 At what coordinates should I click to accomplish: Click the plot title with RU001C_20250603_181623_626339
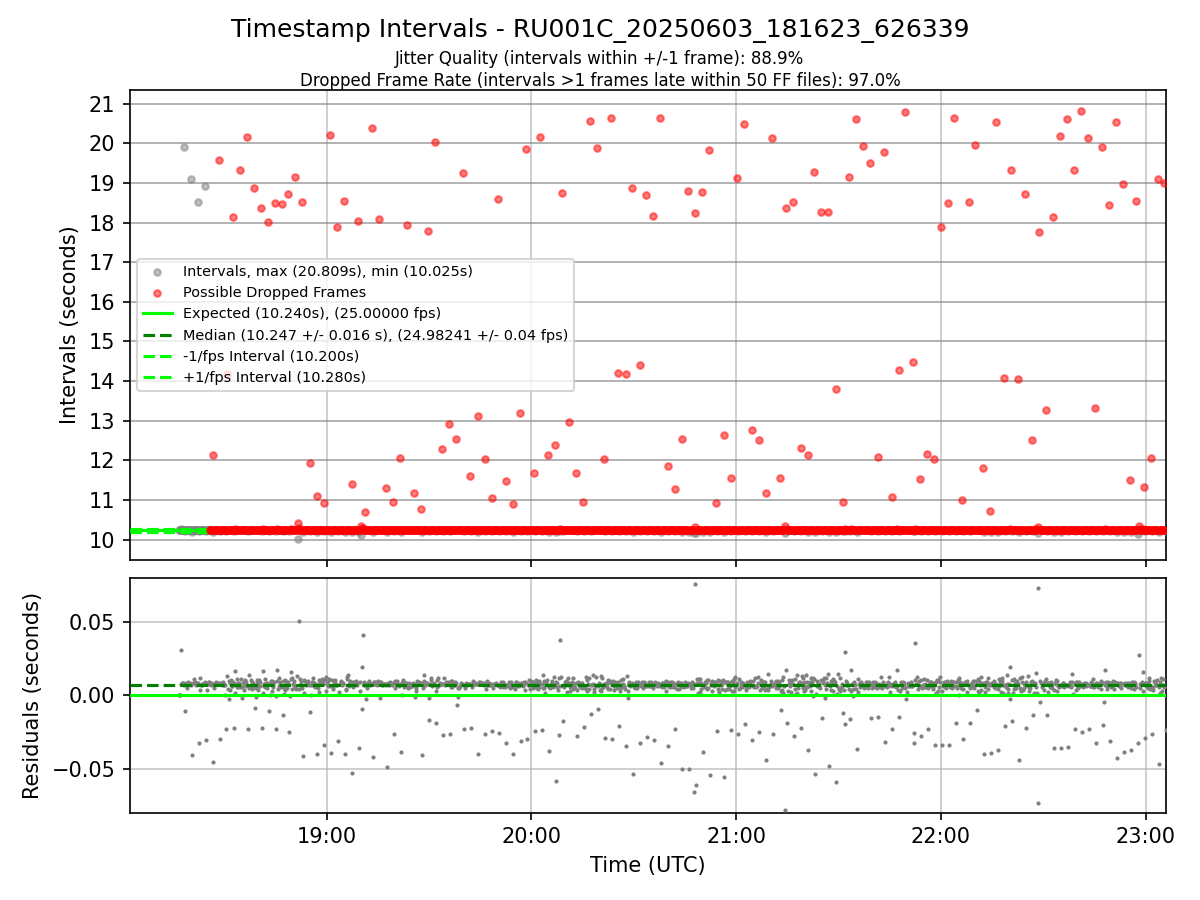[x=600, y=29]
